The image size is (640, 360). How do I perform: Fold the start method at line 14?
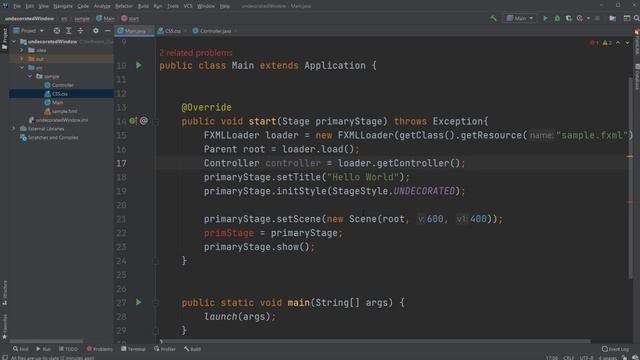pyautogui.click(x=156, y=121)
